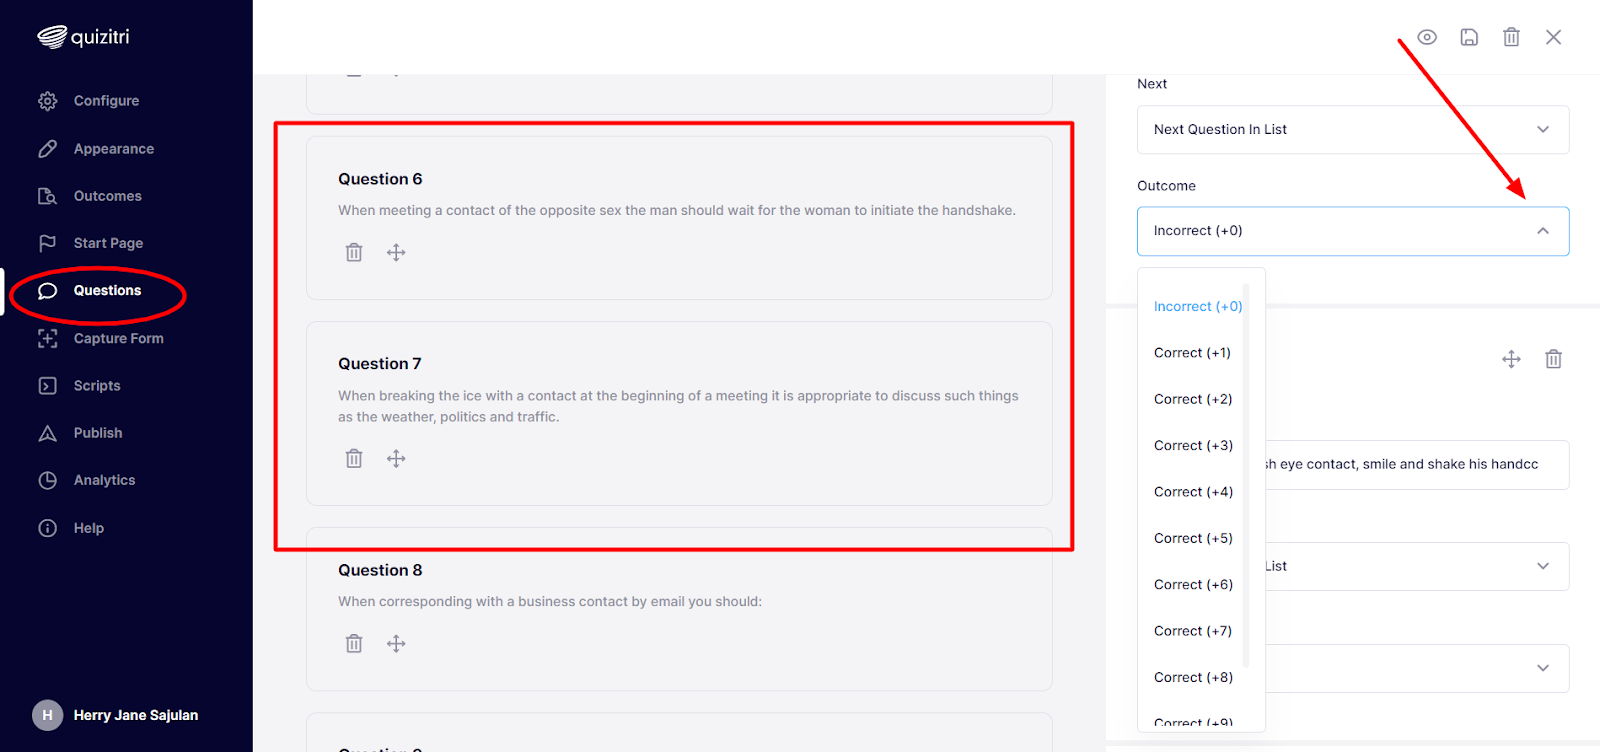Click the move handle for Question 8
This screenshot has height=752, width=1600.
click(x=396, y=643)
